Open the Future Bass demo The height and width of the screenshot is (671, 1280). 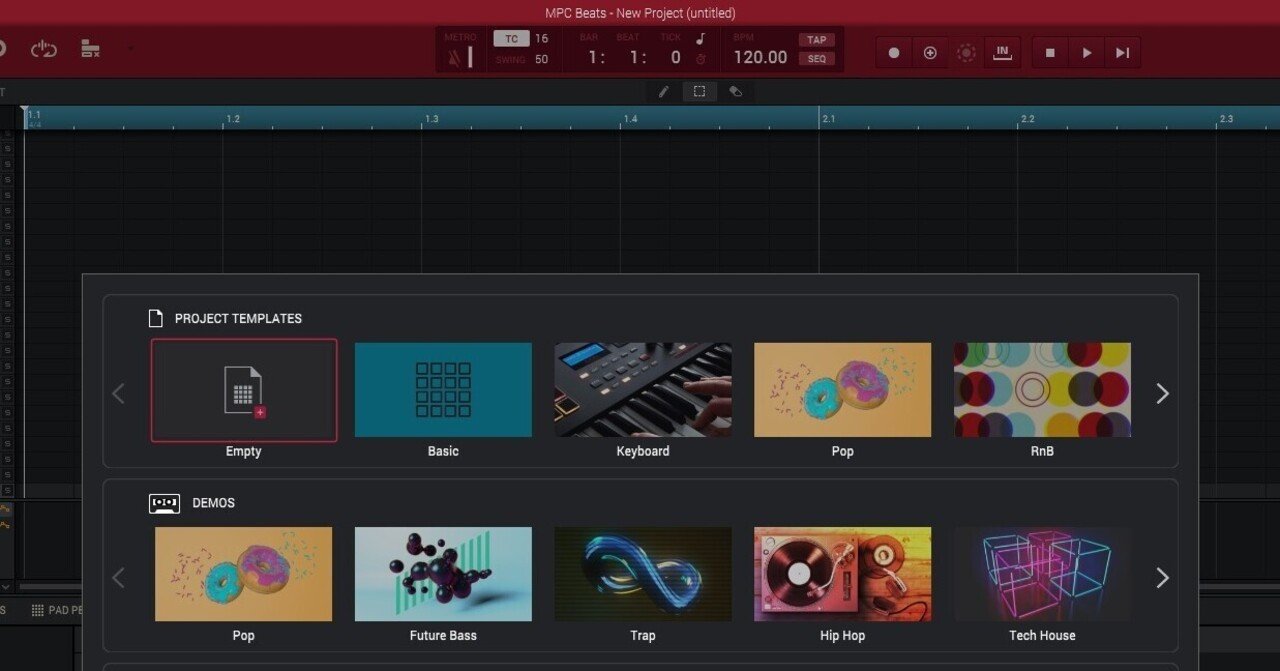pyautogui.click(x=443, y=574)
